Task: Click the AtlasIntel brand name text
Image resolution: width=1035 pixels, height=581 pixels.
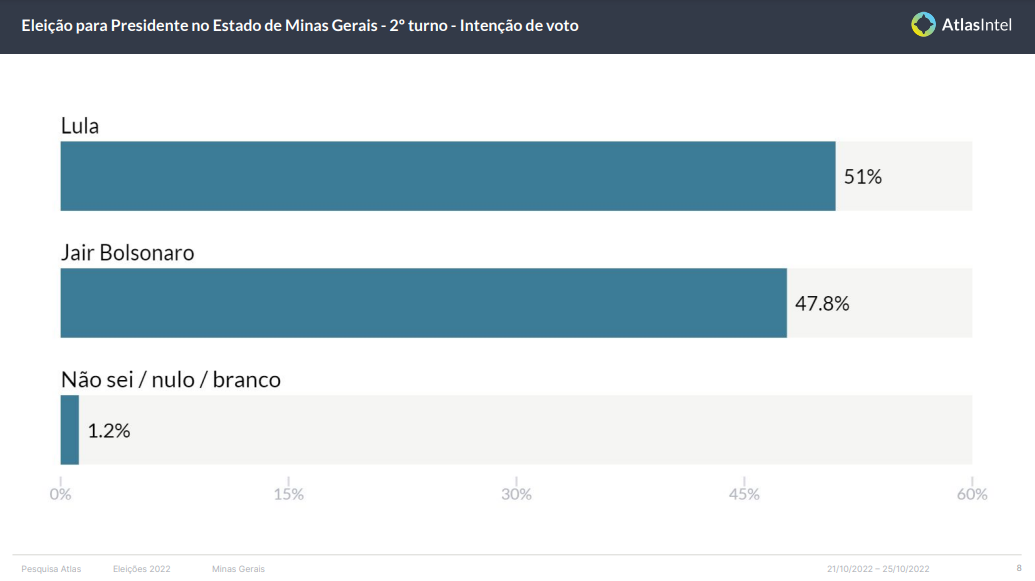Action: [976, 25]
